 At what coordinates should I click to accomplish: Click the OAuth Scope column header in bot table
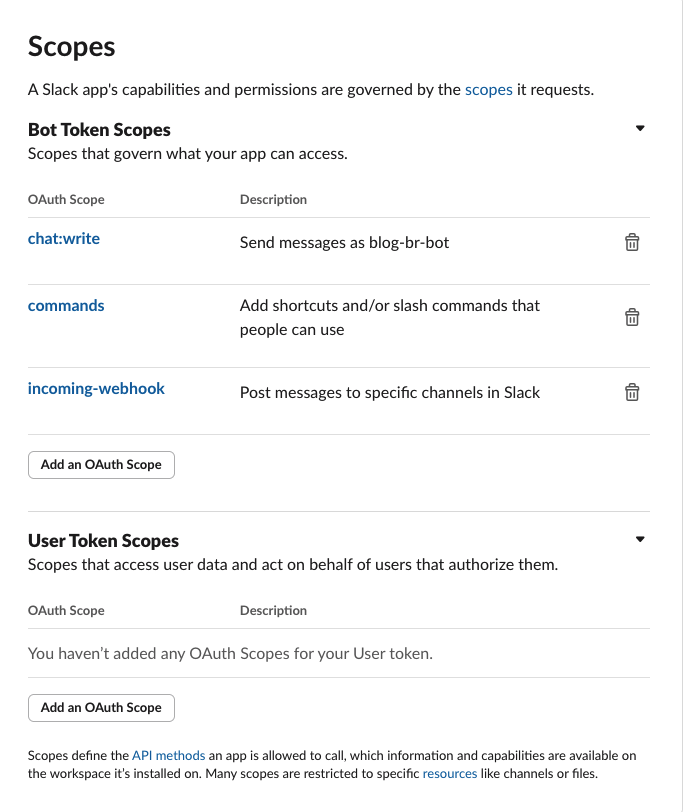66,199
